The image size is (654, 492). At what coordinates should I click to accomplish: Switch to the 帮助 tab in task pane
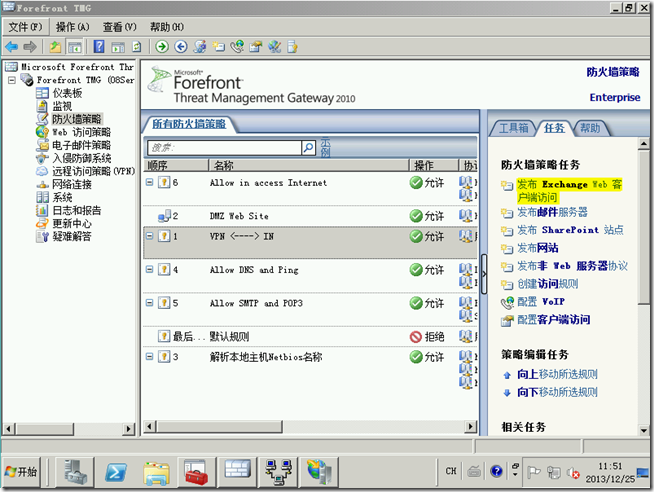[590, 128]
